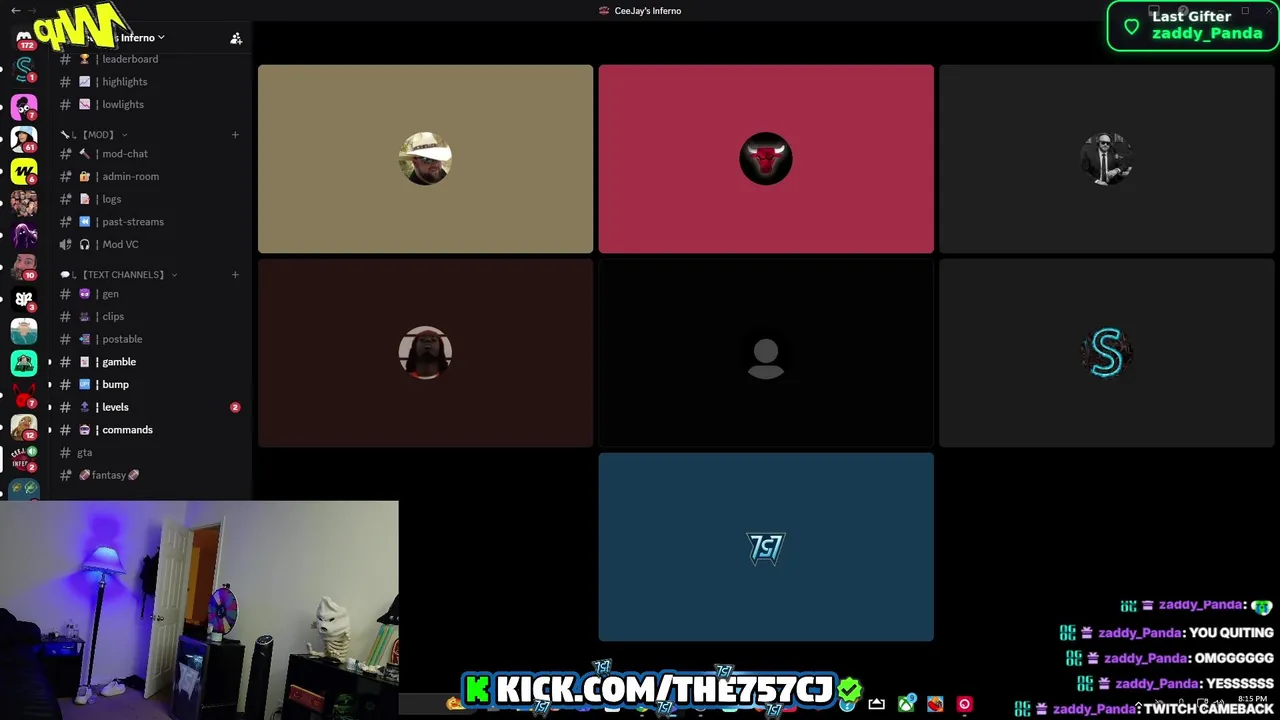Collapse the MOD channel category

click(96, 134)
